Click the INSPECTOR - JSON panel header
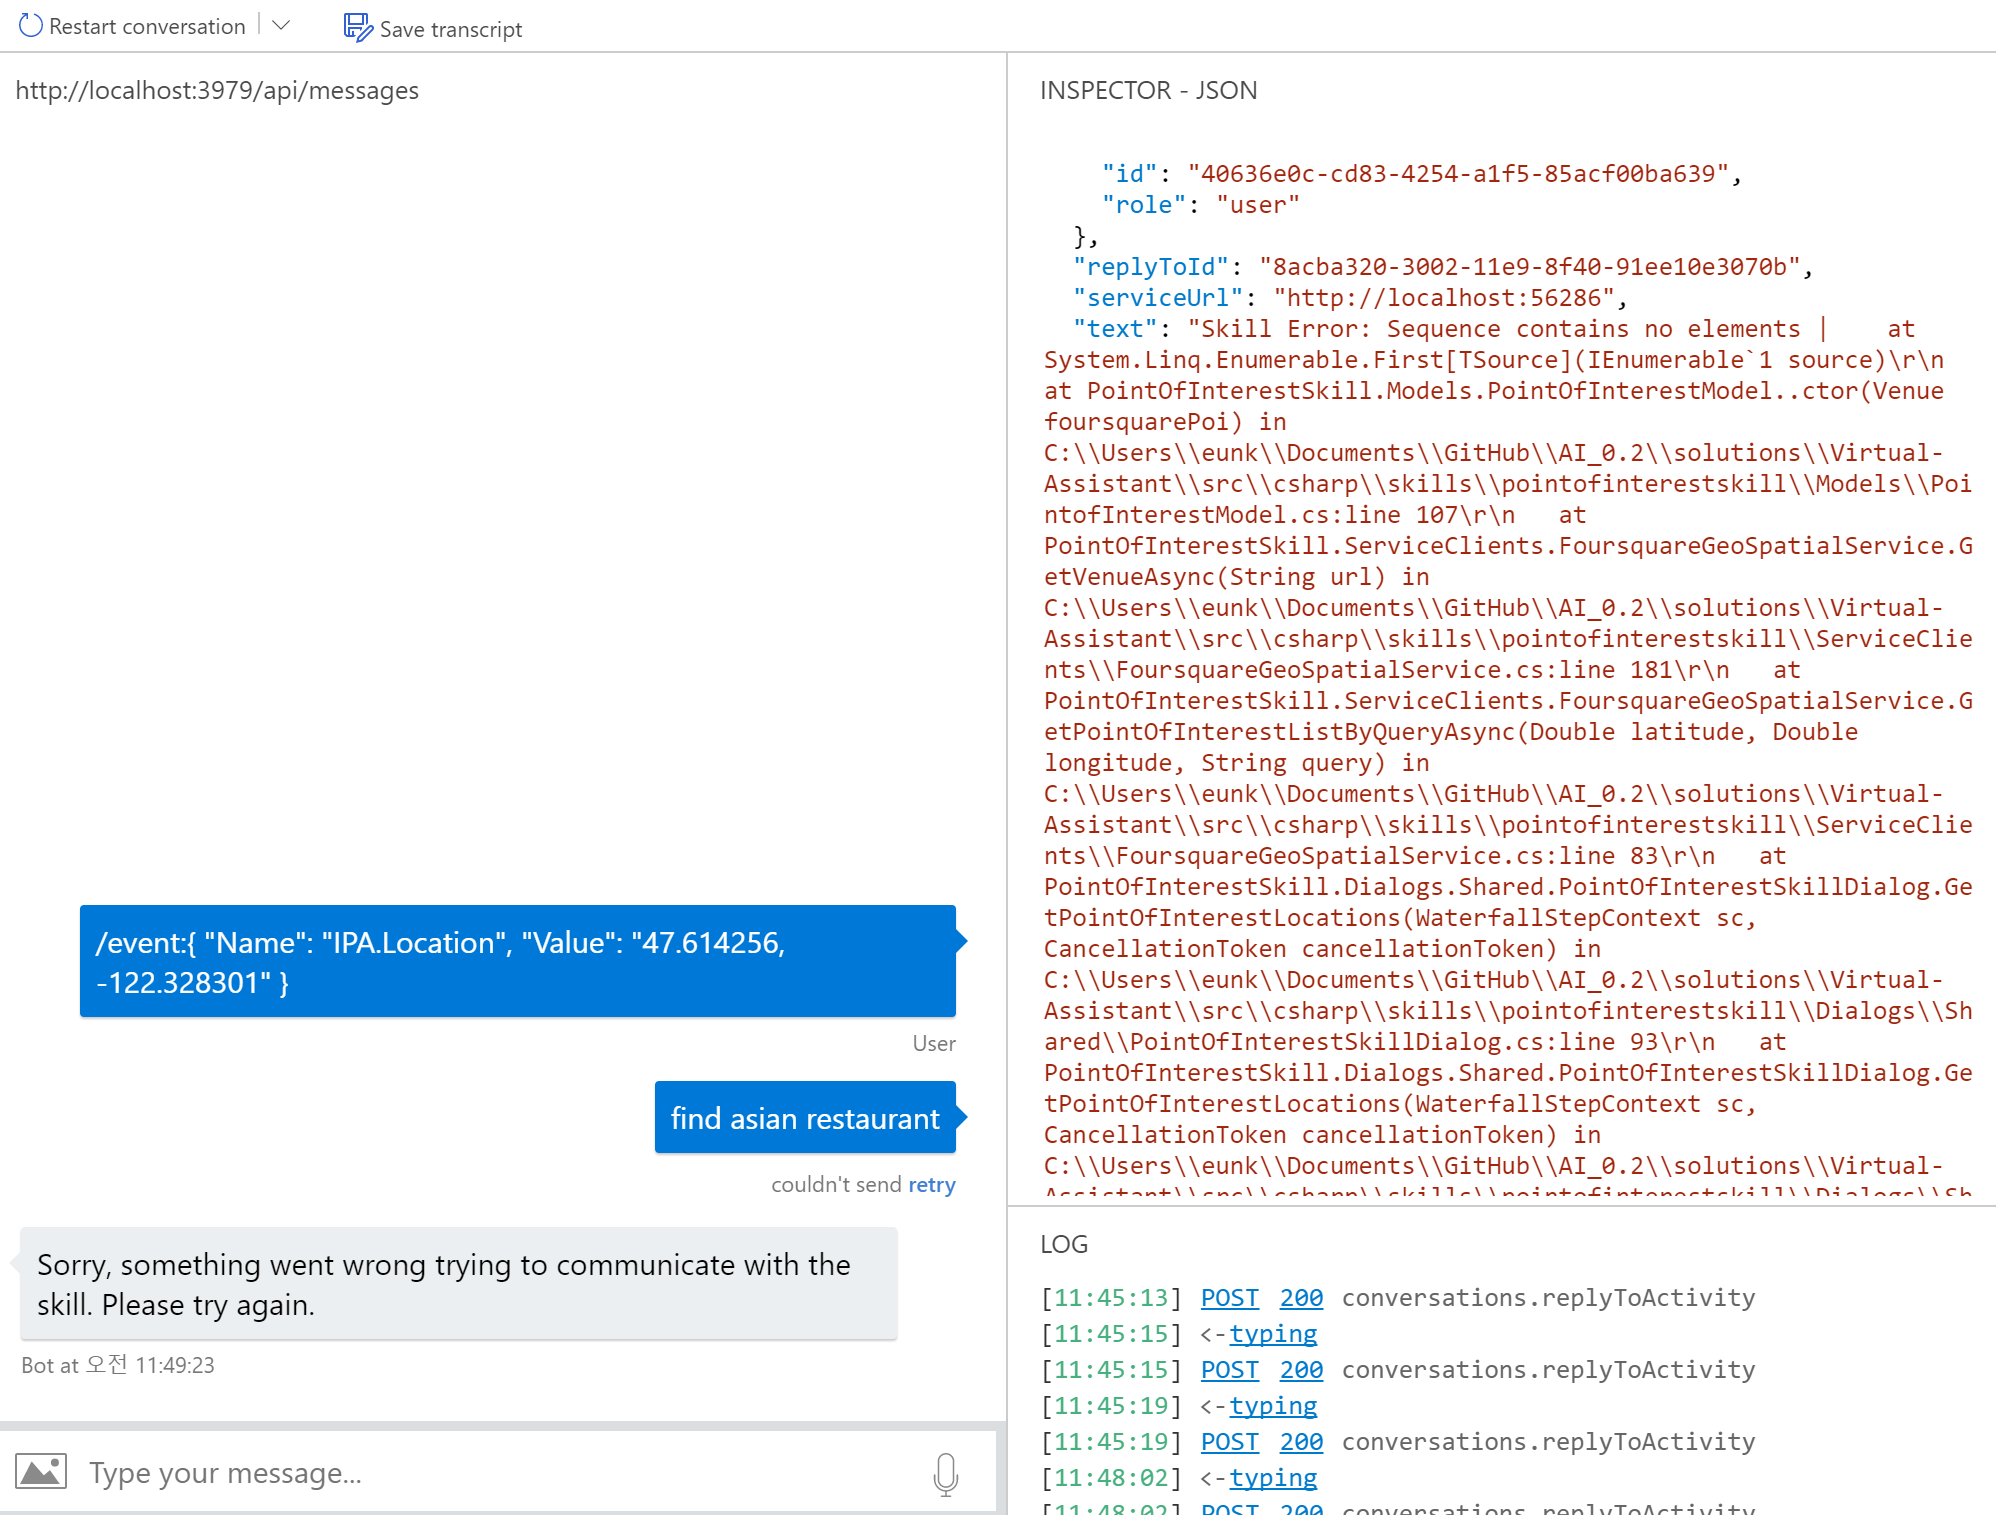The width and height of the screenshot is (1996, 1515). pos(1148,90)
